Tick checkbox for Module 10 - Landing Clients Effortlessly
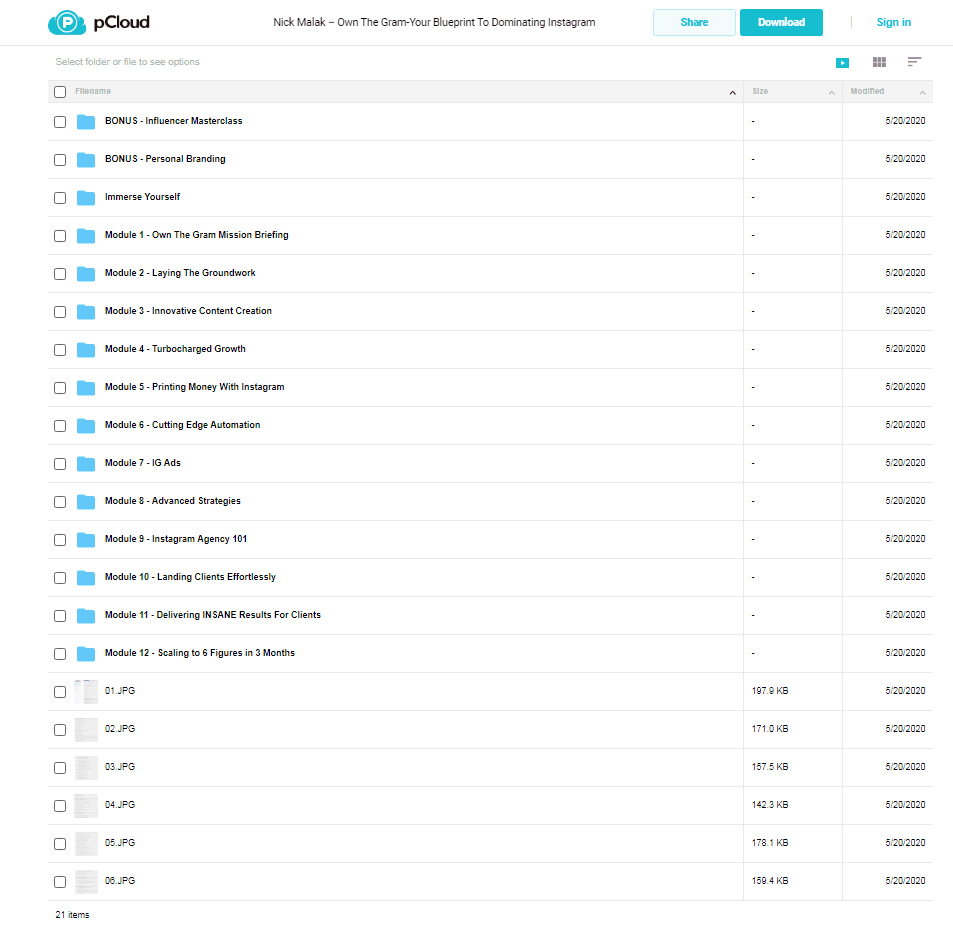Image resolution: width=953 pixels, height=936 pixels. [60, 577]
